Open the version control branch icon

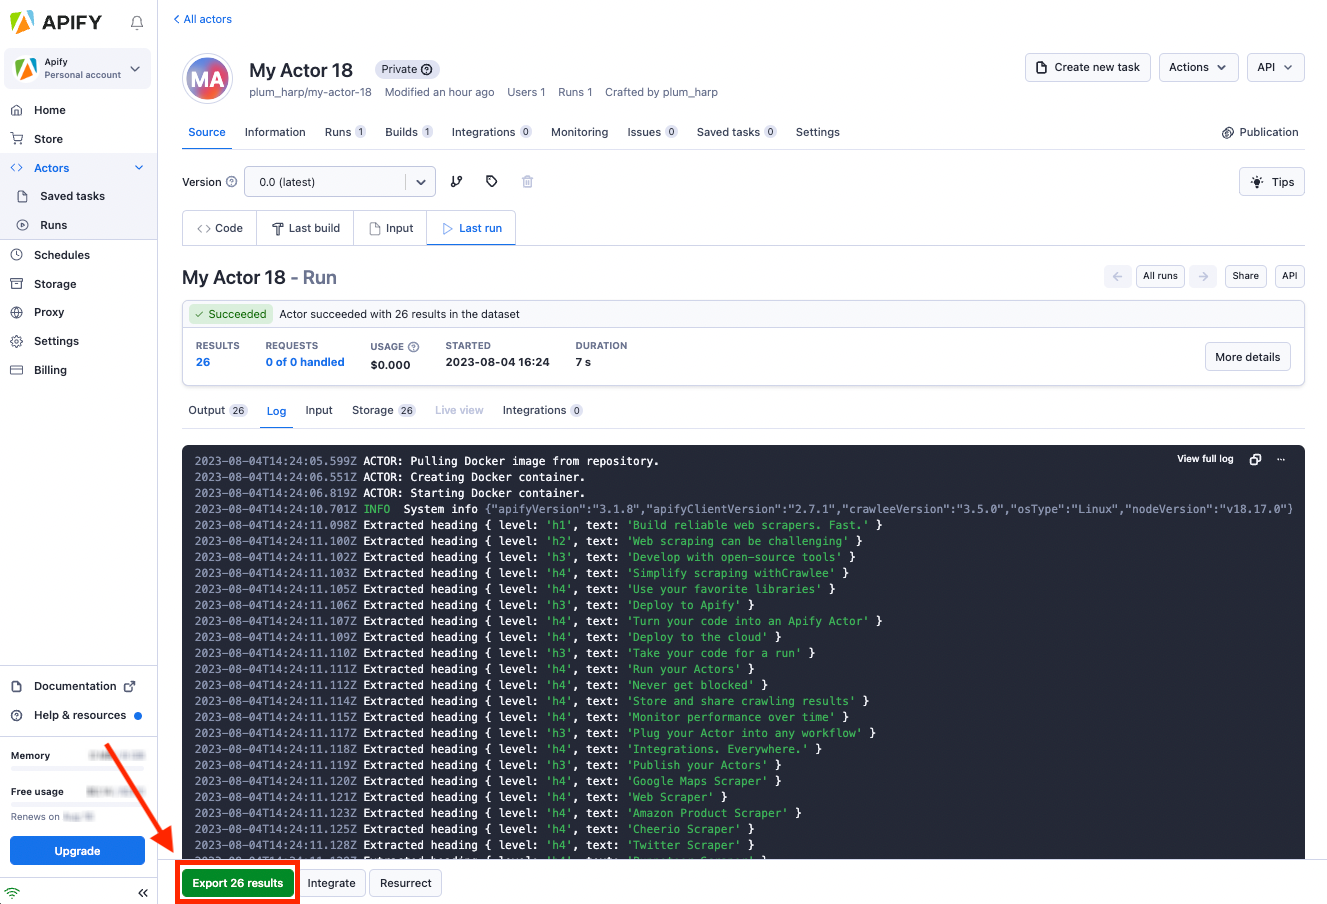pos(457,181)
